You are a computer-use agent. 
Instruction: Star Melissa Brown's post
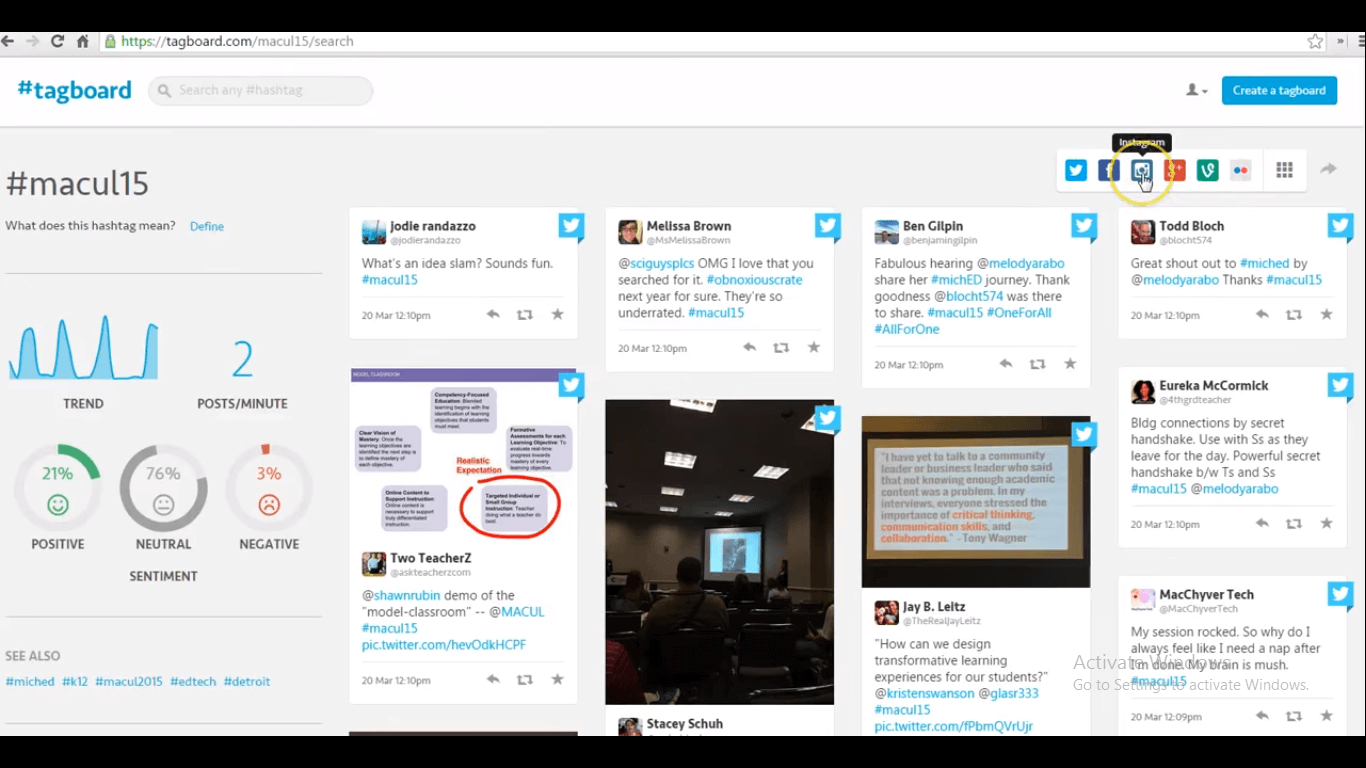click(x=814, y=347)
